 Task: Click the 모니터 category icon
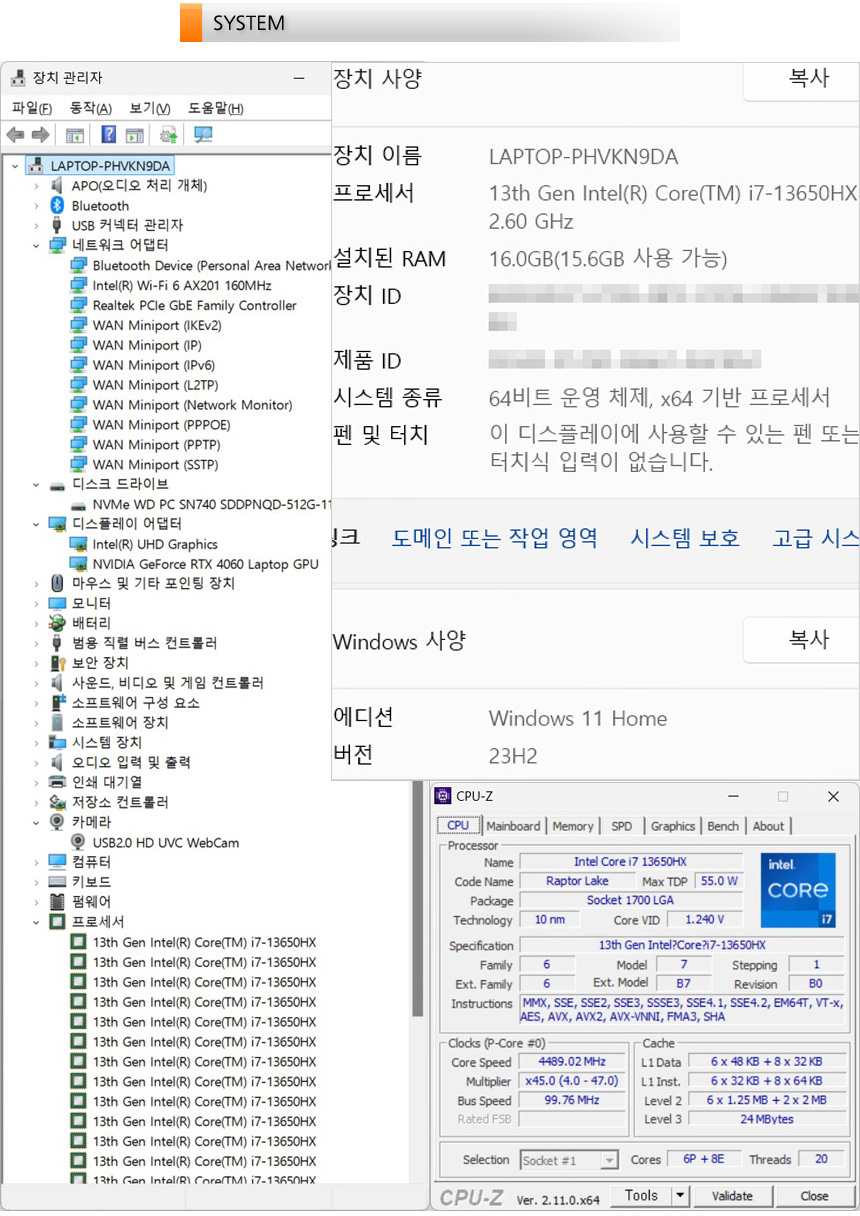tap(58, 603)
